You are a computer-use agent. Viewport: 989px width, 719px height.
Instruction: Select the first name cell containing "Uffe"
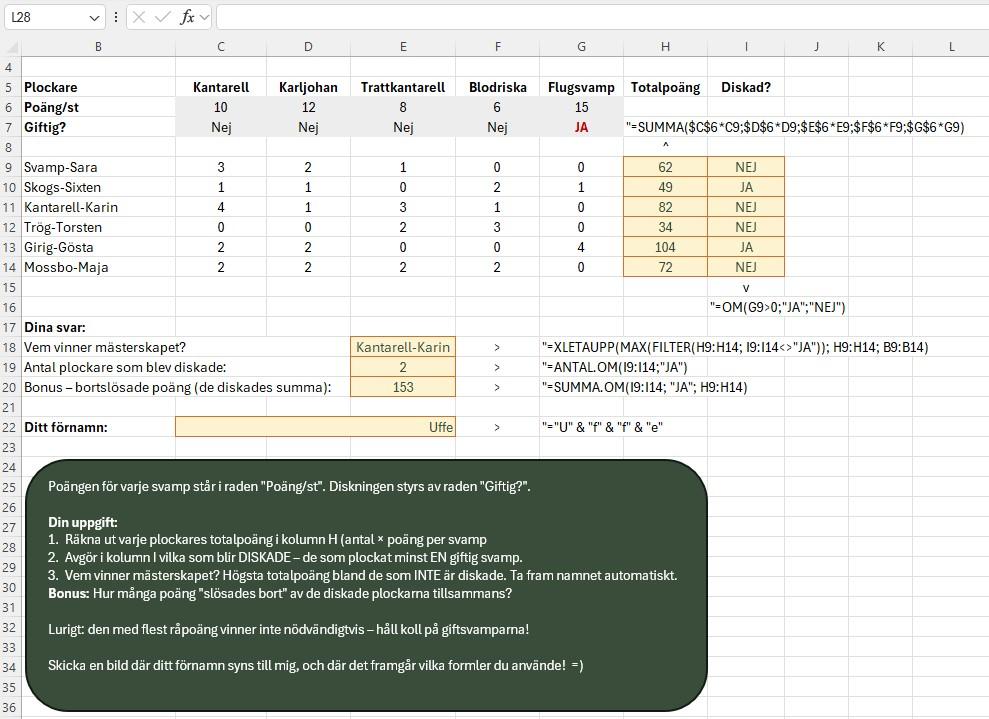click(x=315, y=427)
